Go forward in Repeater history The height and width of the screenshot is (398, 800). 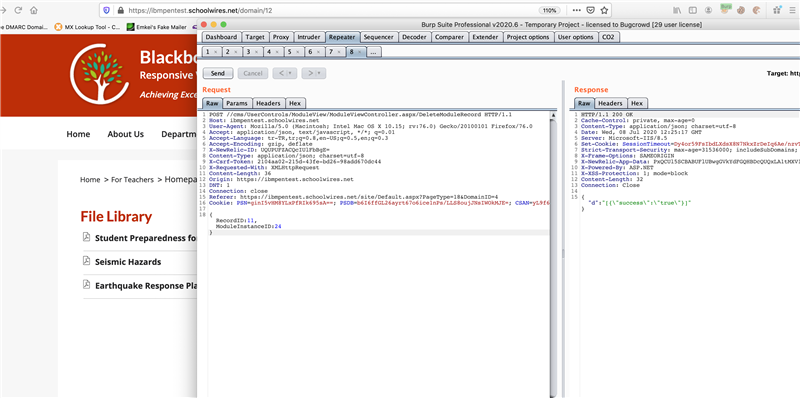coord(309,73)
